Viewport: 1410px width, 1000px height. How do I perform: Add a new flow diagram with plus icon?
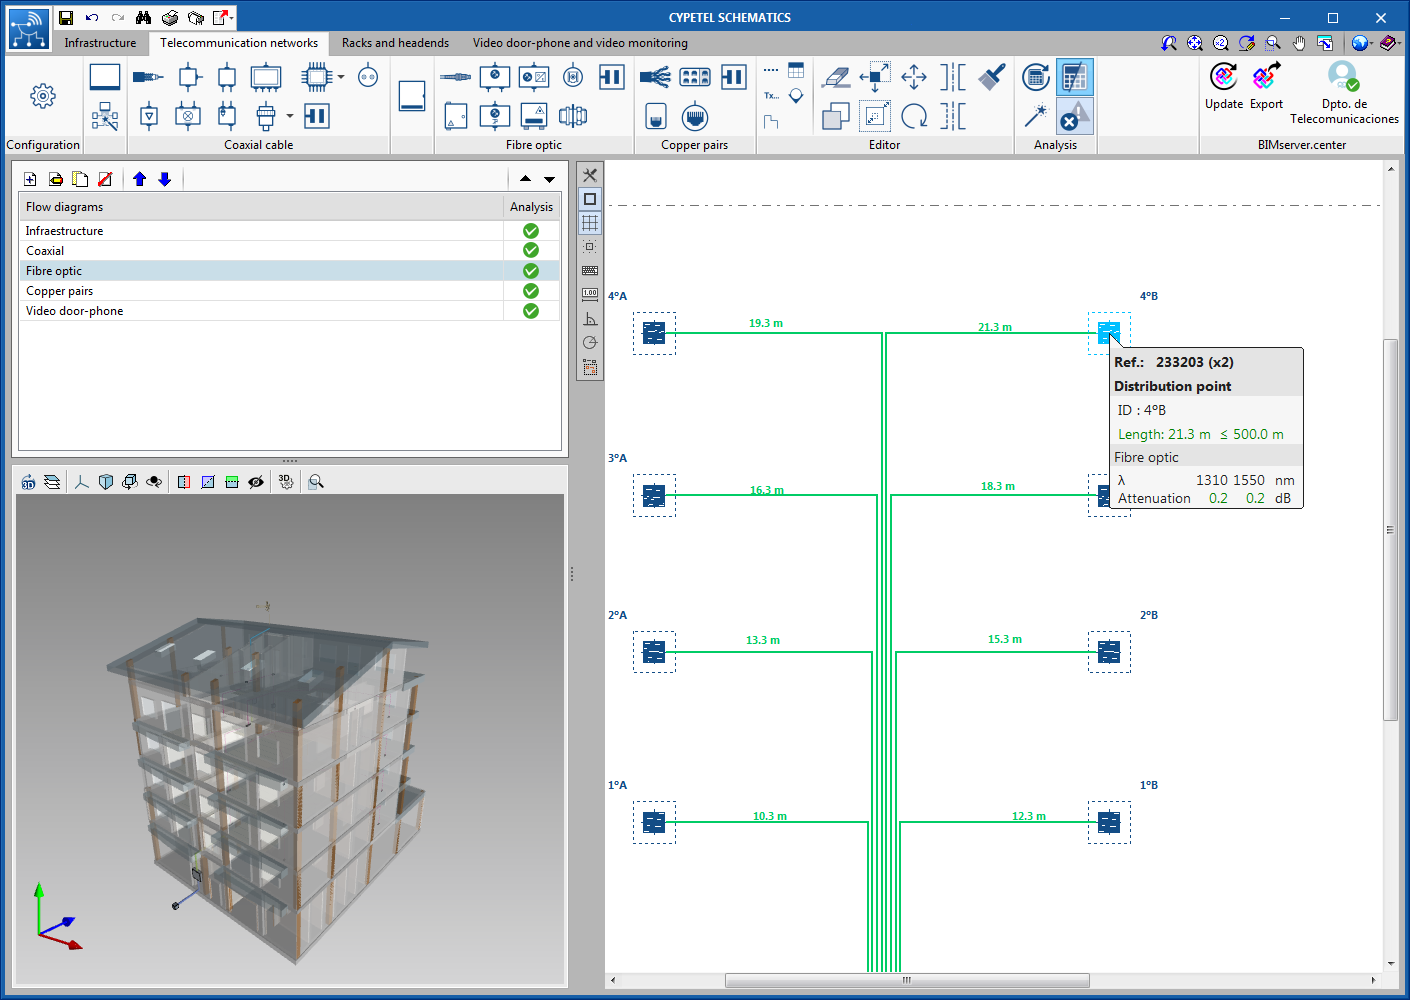(30, 179)
